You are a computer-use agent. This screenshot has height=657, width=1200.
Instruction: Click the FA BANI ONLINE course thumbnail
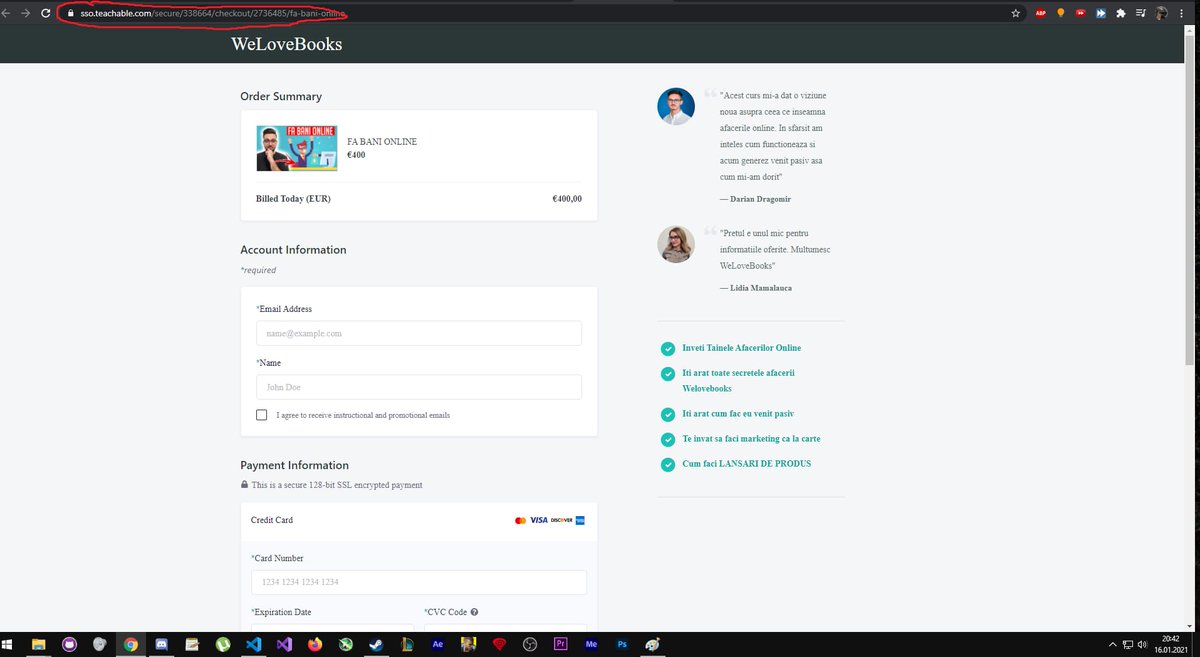[x=296, y=148]
